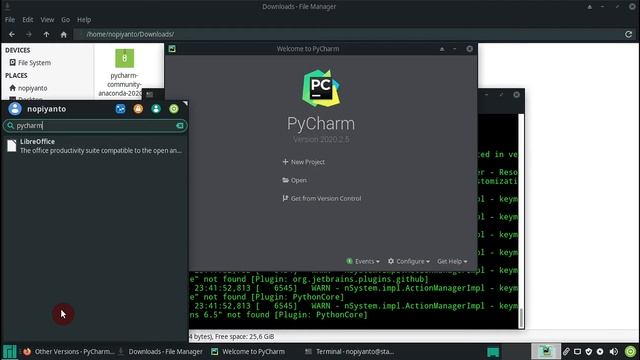640x360 pixels.
Task: Click the green session power icon in panel
Action: pos(630,351)
